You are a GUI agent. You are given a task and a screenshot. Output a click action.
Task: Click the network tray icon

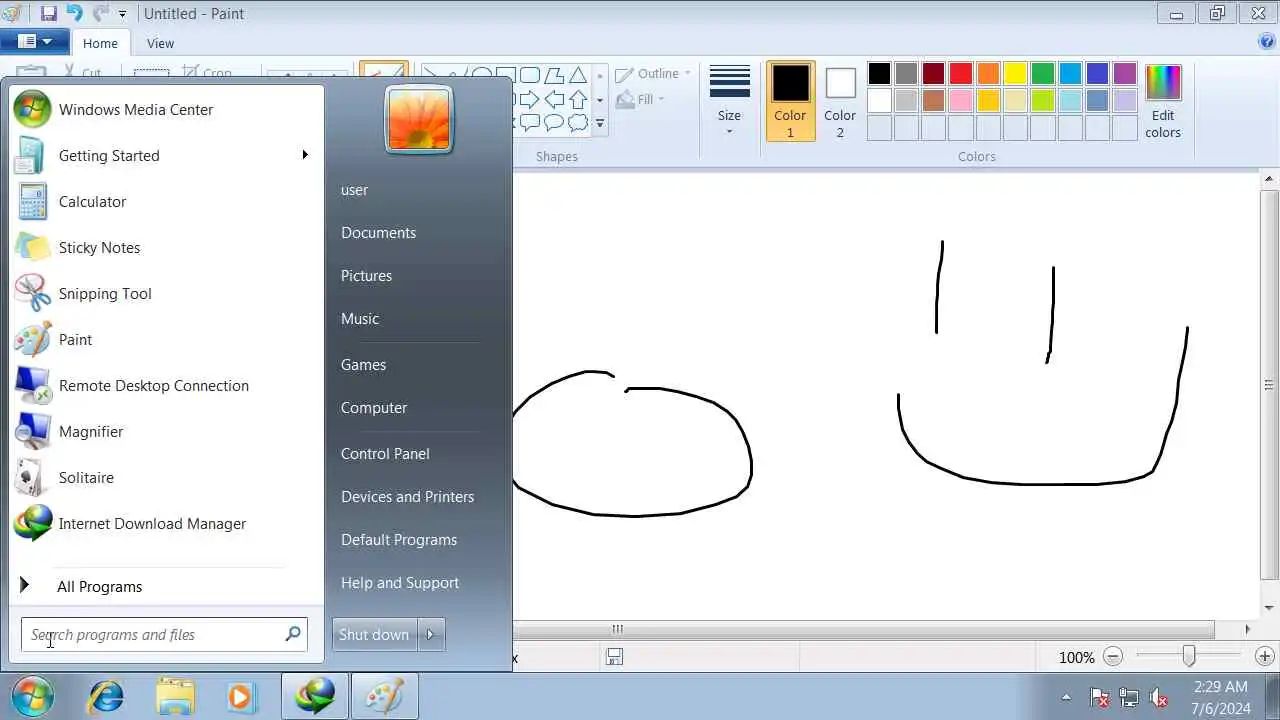pyautogui.click(x=1129, y=697)
